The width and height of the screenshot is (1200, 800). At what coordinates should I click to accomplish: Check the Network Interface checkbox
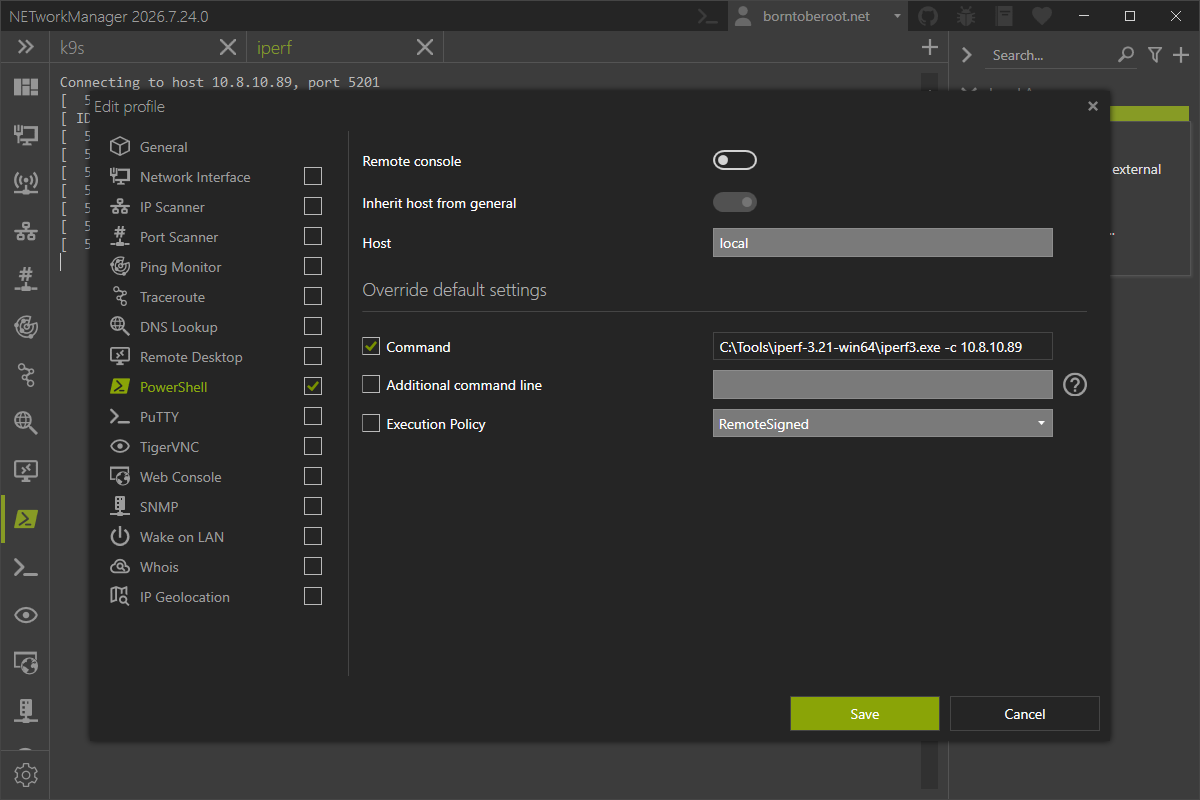coord(313,176)
